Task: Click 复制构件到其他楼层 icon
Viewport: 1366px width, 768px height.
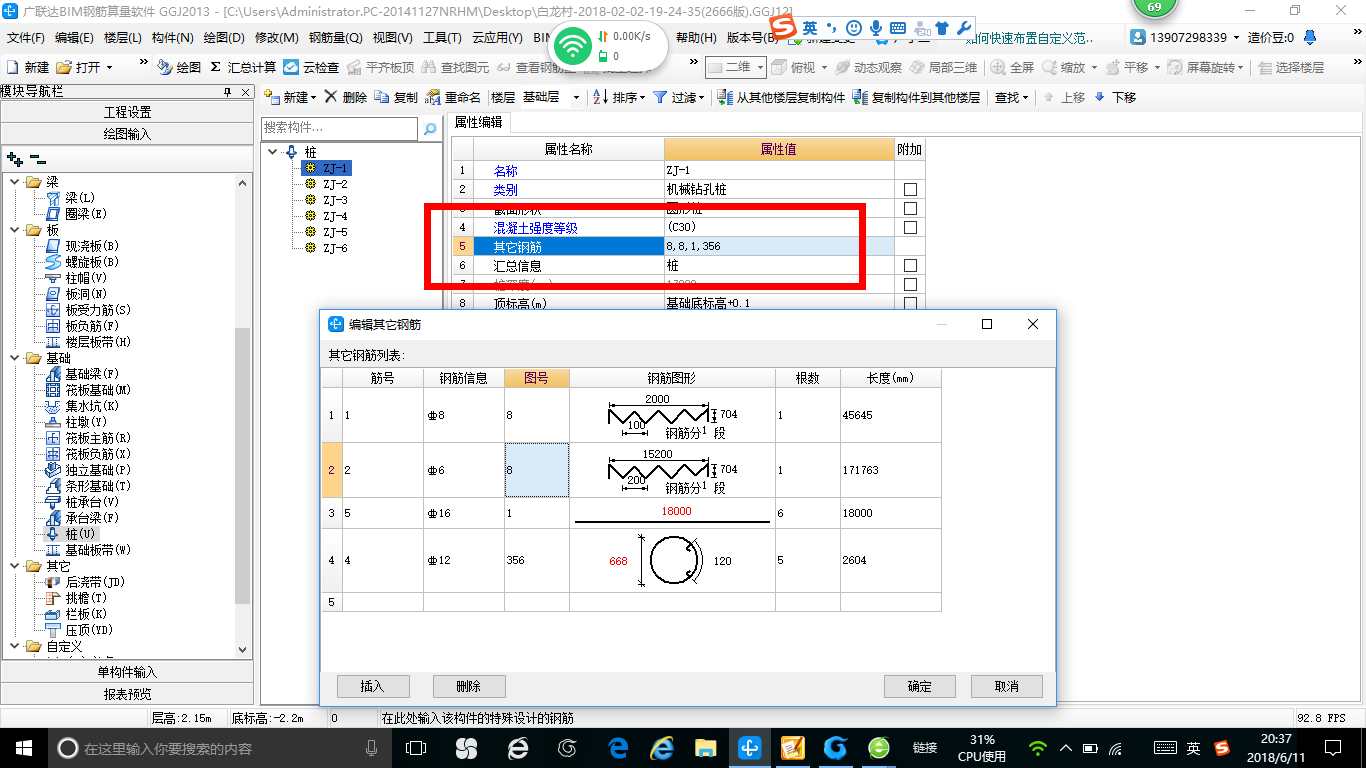Action: click(x=917, y=97)
